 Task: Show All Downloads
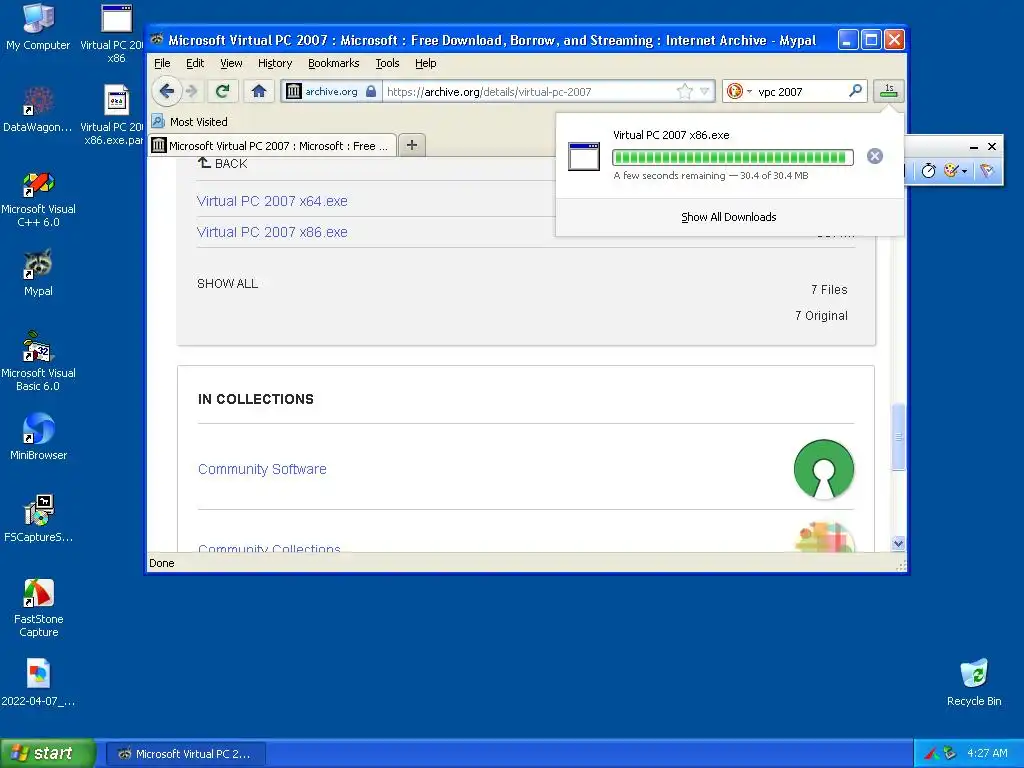click(729, 217)
